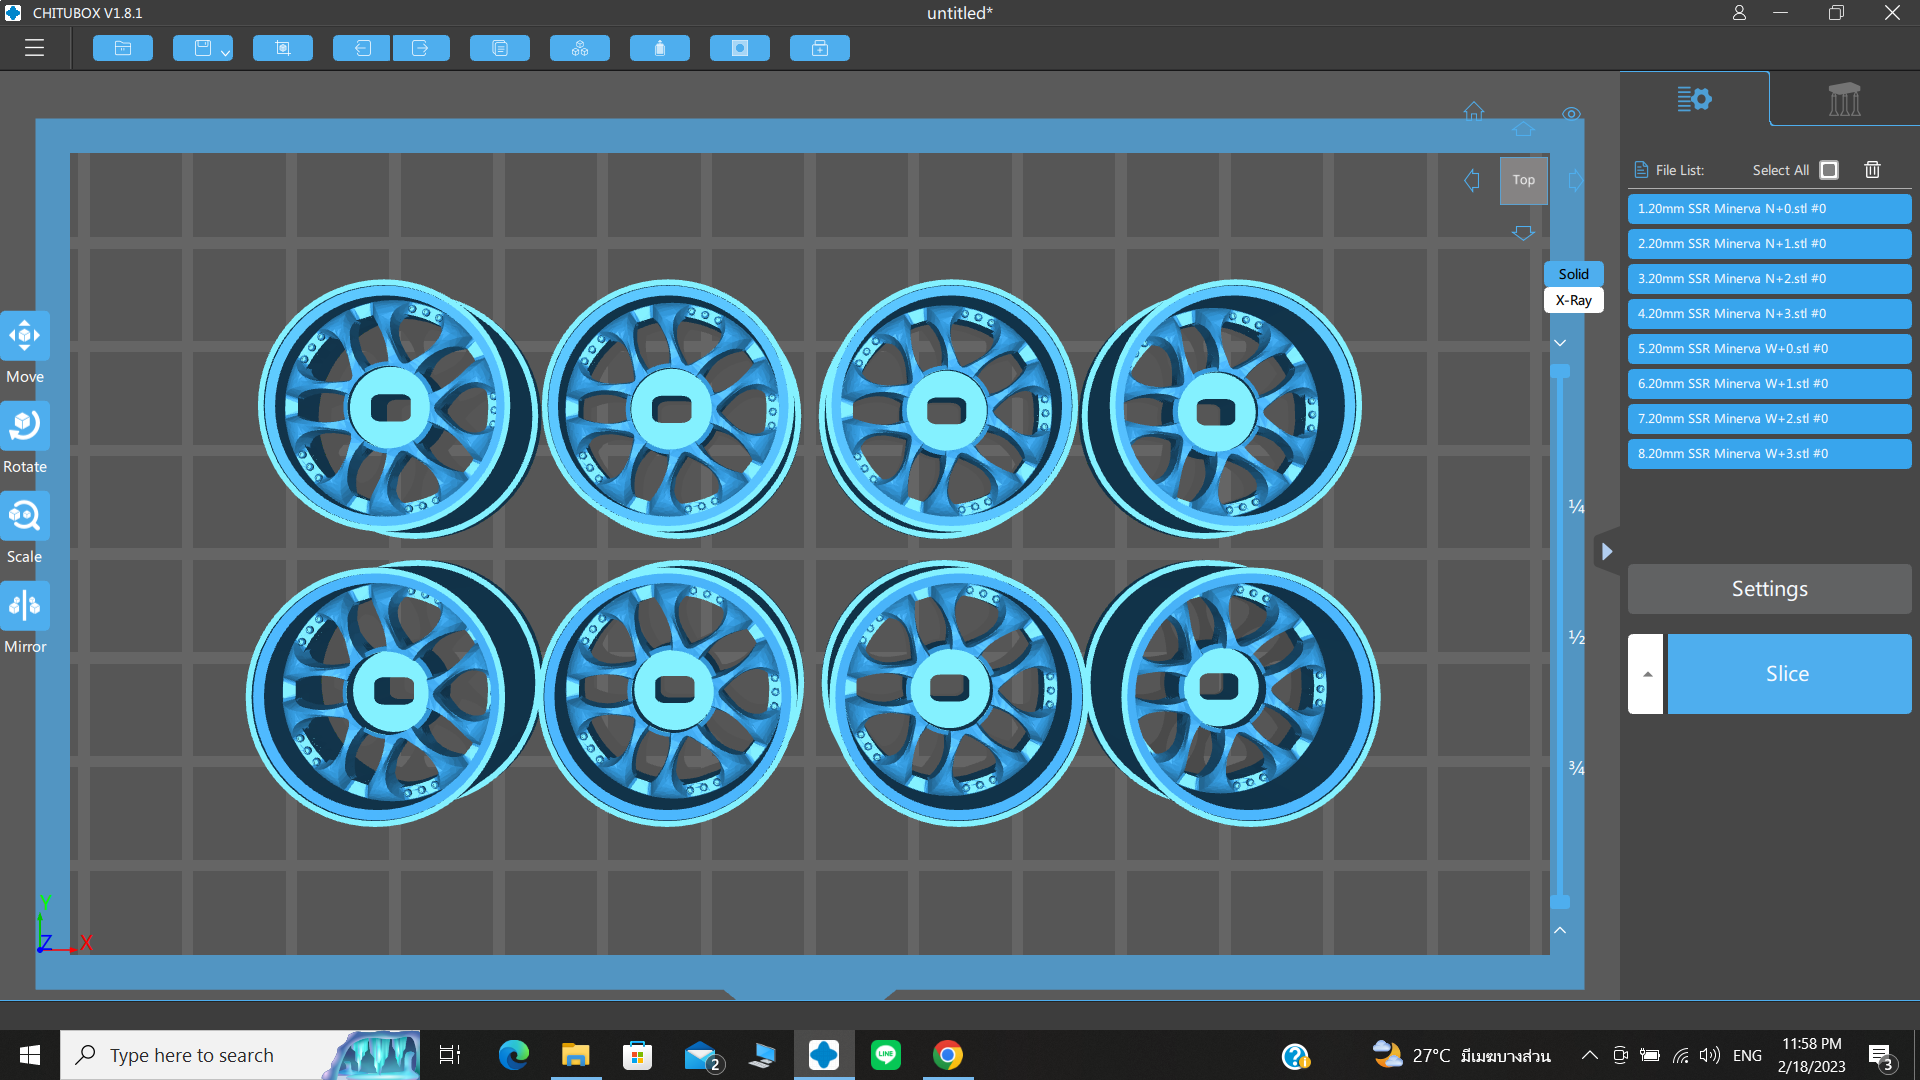Show hidden system tray icons
Viewport: 1920px width, 1080px height.
tap(1589, 1055)
